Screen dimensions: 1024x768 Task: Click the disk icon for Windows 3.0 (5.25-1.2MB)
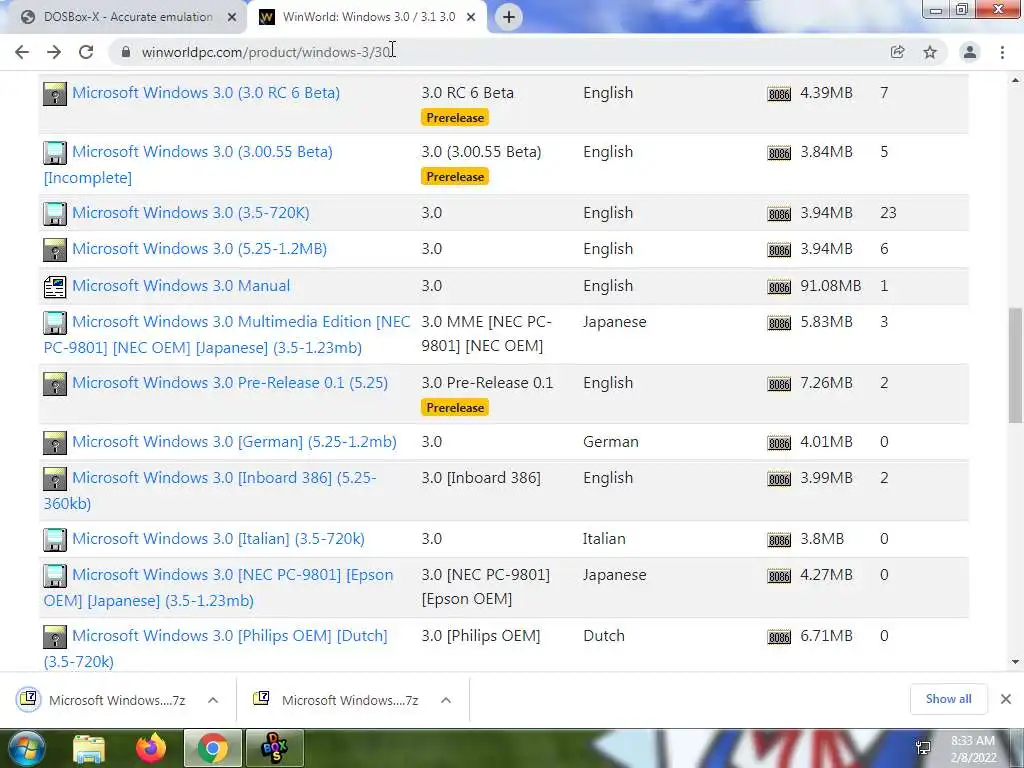[x=55, y=249]
